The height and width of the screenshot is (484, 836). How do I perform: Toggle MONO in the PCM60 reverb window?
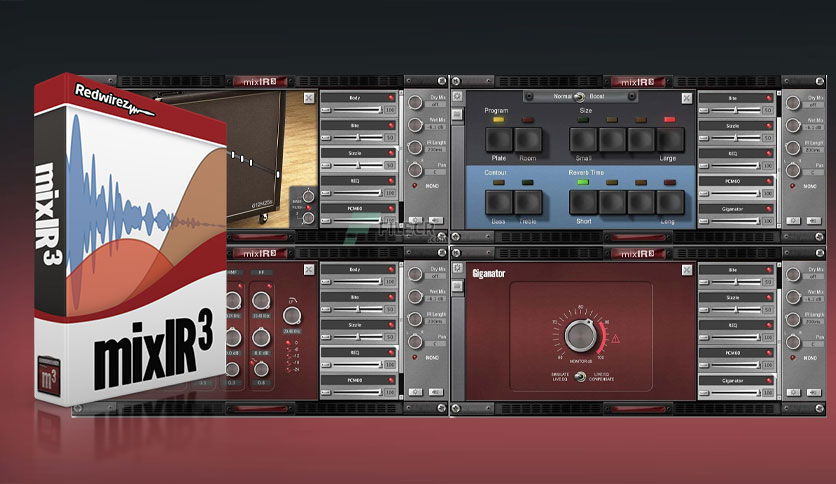click(792, 185)
